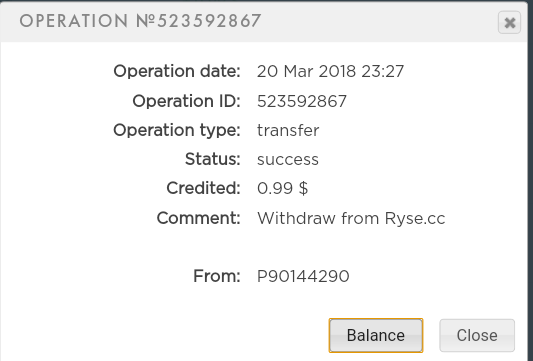The height and width of the screenshot is (361, 533).
Task: Click the Close button at bottom
Action: pyautogui.click(x=477, y=336)
